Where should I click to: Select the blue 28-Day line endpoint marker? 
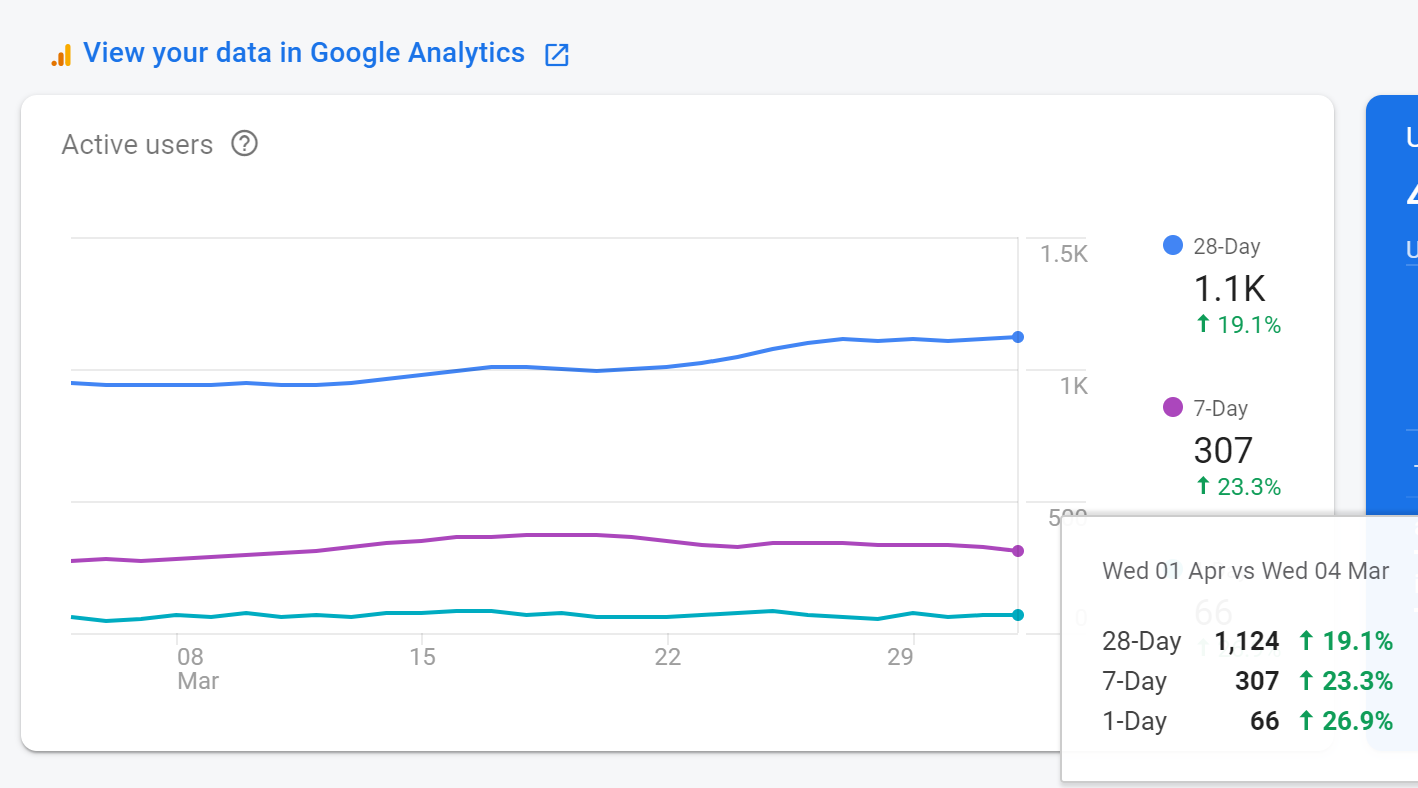point(1018,337)
